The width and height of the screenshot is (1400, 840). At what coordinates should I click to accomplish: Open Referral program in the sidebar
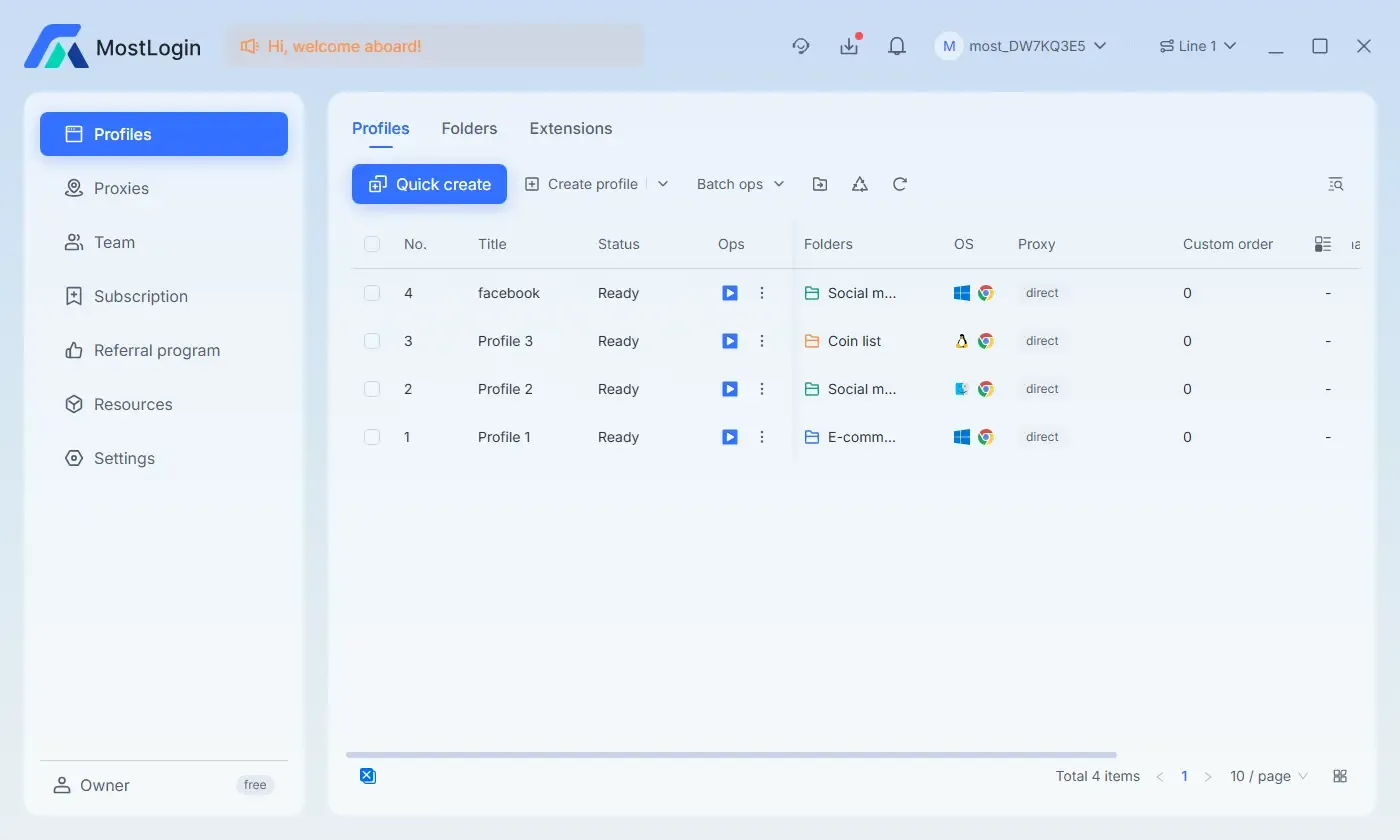[164, 350]
